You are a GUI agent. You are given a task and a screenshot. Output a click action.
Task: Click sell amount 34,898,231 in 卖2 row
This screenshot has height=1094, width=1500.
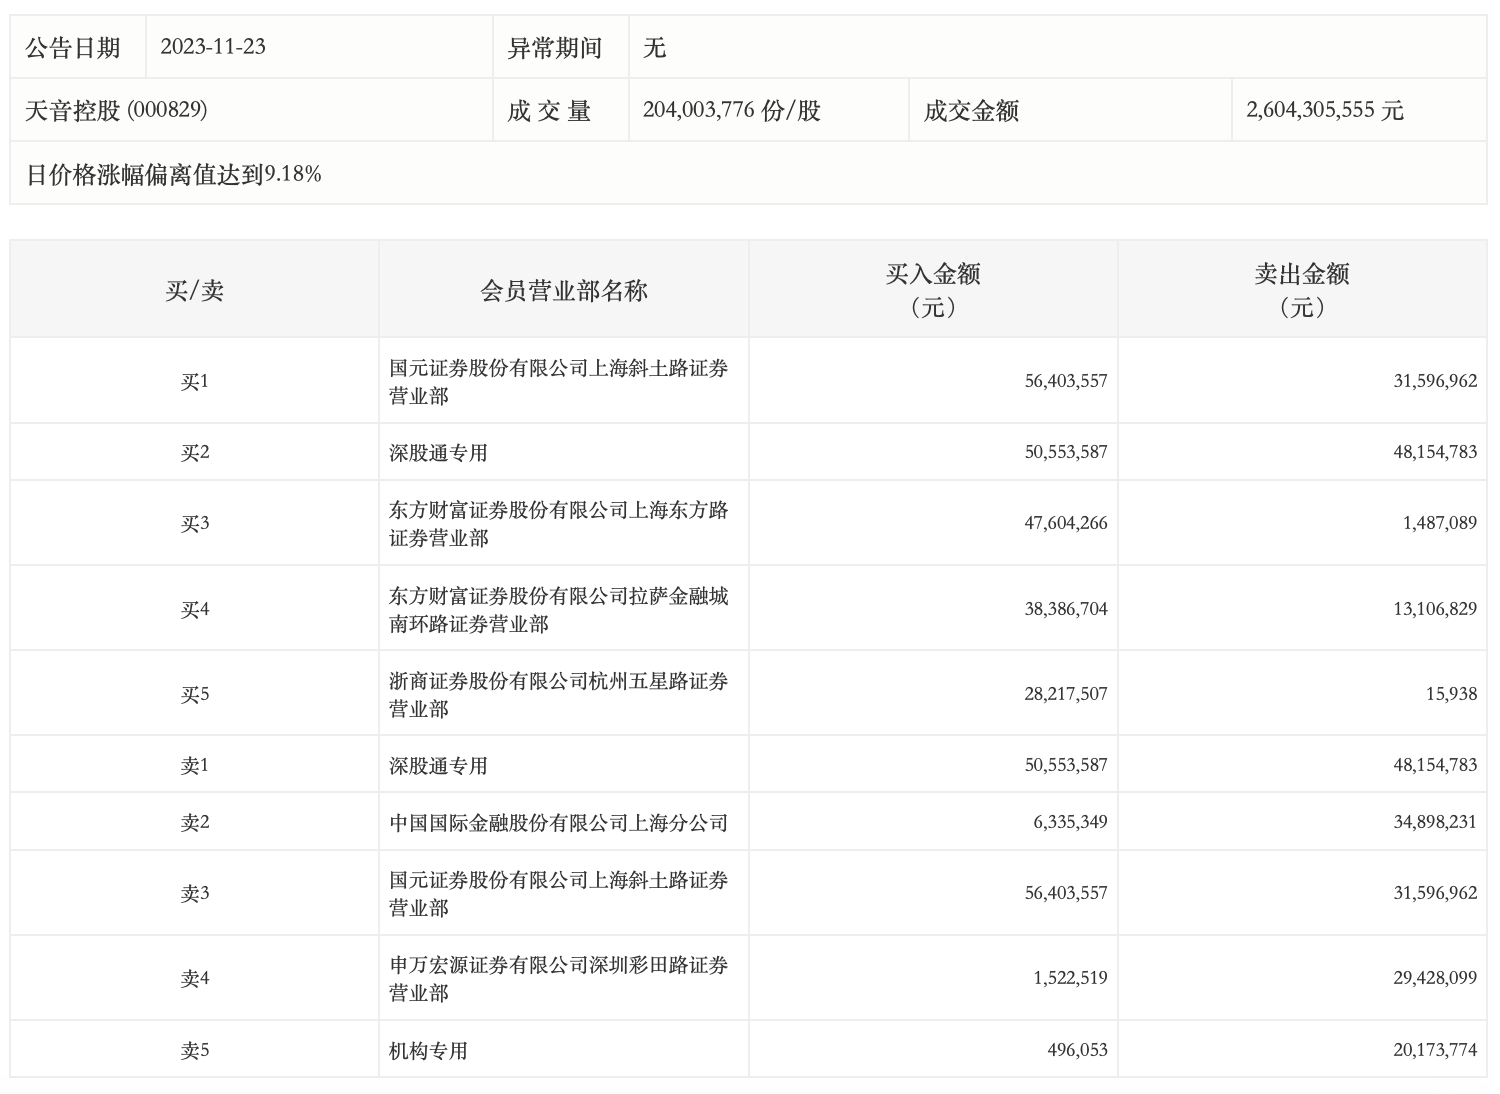(x=1434, y=822)
